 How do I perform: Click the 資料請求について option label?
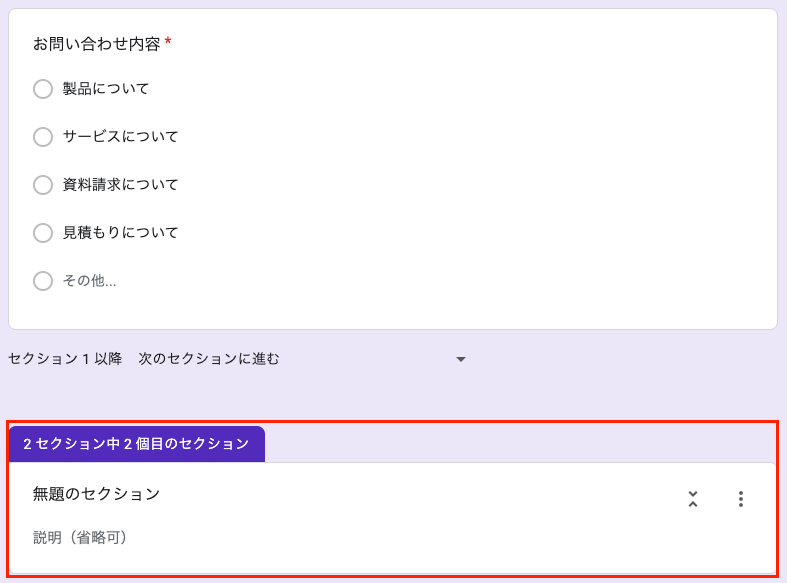coord(121,185)
